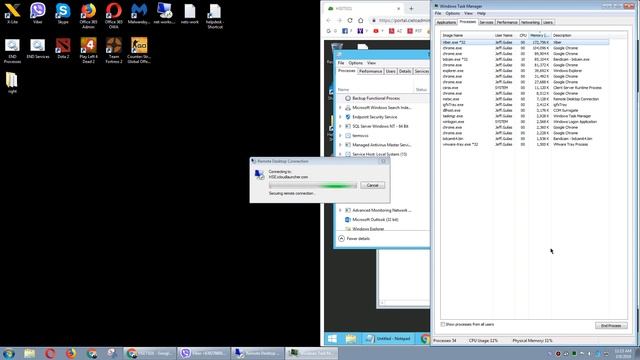Expand Microsoft Windows Search Indexer row
Screen dimensions: 640x360
click(x=340, y=108)
